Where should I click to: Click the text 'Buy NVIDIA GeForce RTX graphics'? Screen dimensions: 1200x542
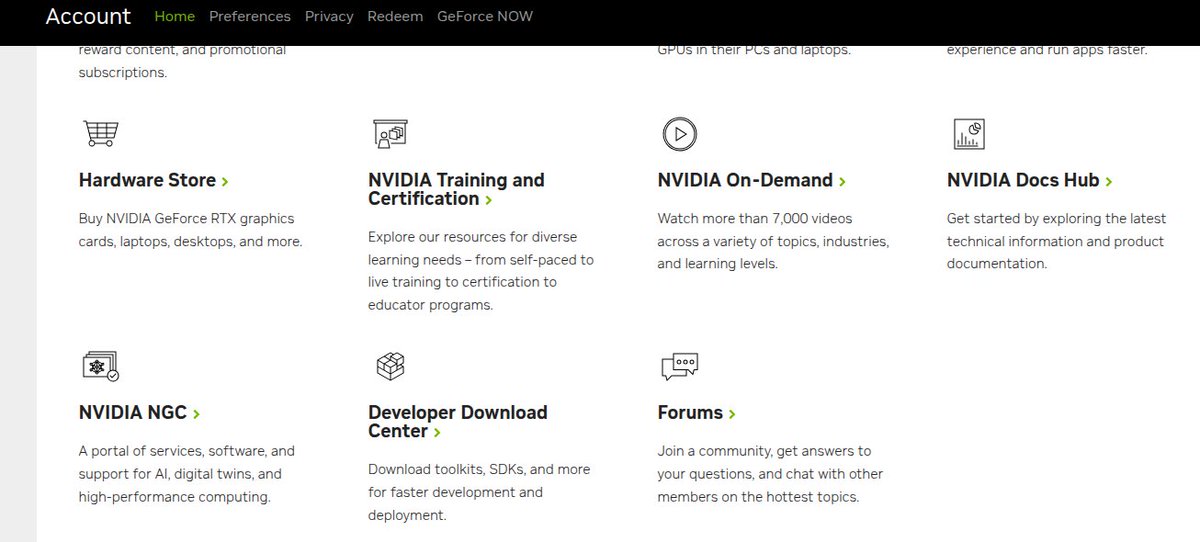coord(187,218)
